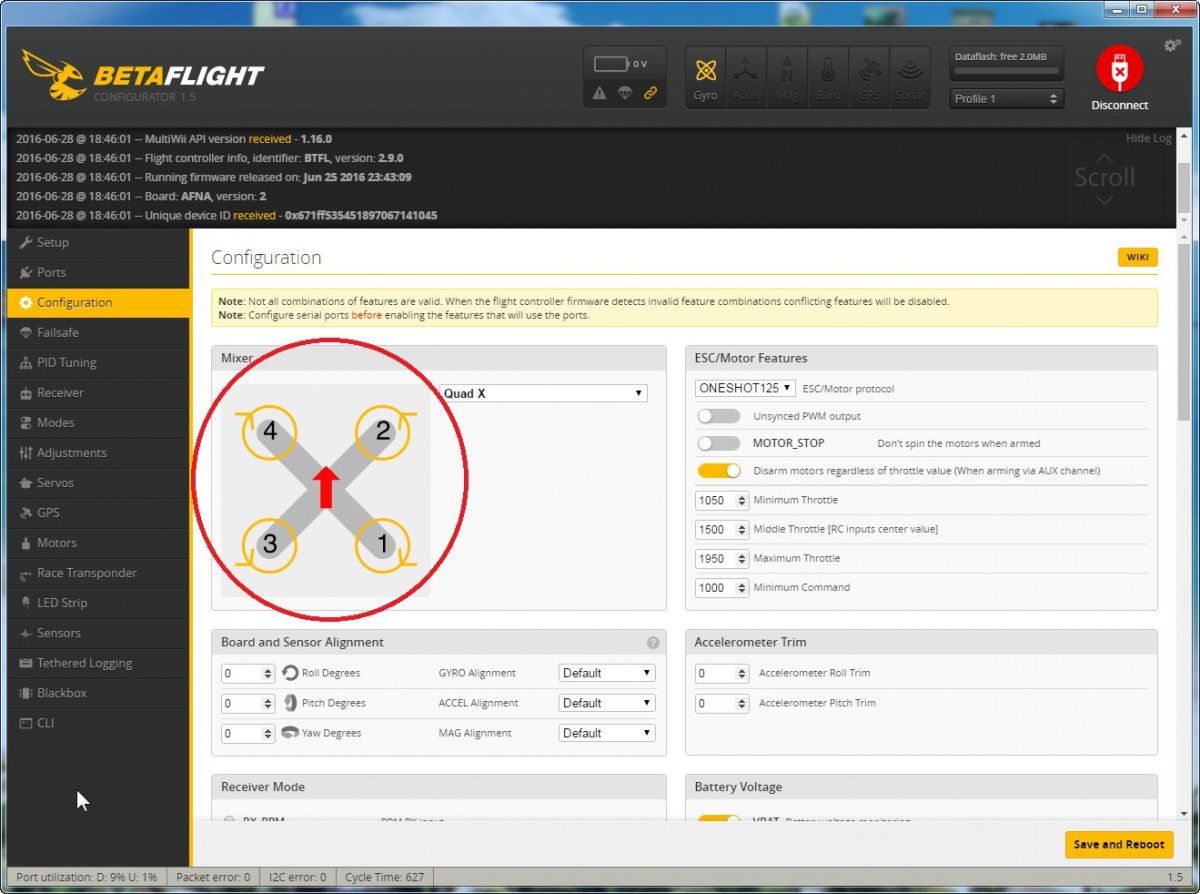Open the MAG Alignment dropdown

pos(607,733)
